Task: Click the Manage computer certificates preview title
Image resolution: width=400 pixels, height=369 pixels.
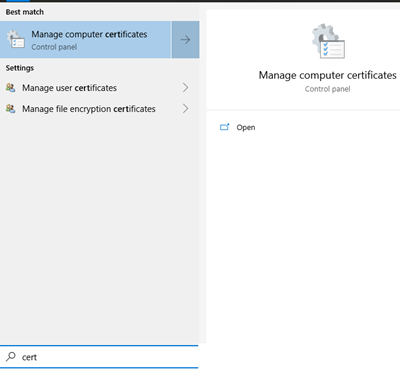Action: tap(327, 75)
